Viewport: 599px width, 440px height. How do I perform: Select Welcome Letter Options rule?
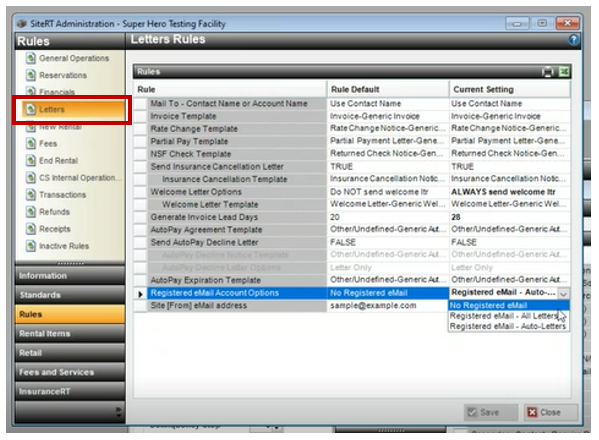coord(237,192)
